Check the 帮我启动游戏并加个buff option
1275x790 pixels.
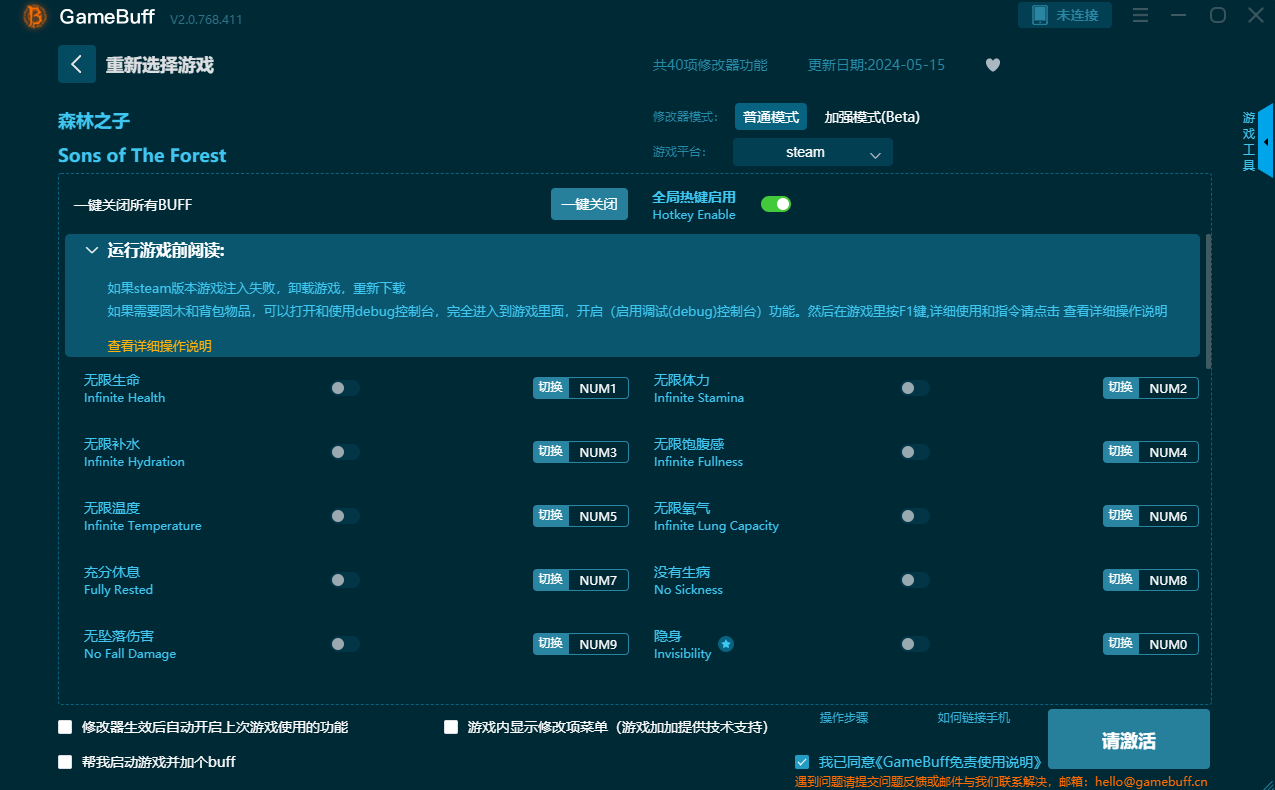point(63,761)
